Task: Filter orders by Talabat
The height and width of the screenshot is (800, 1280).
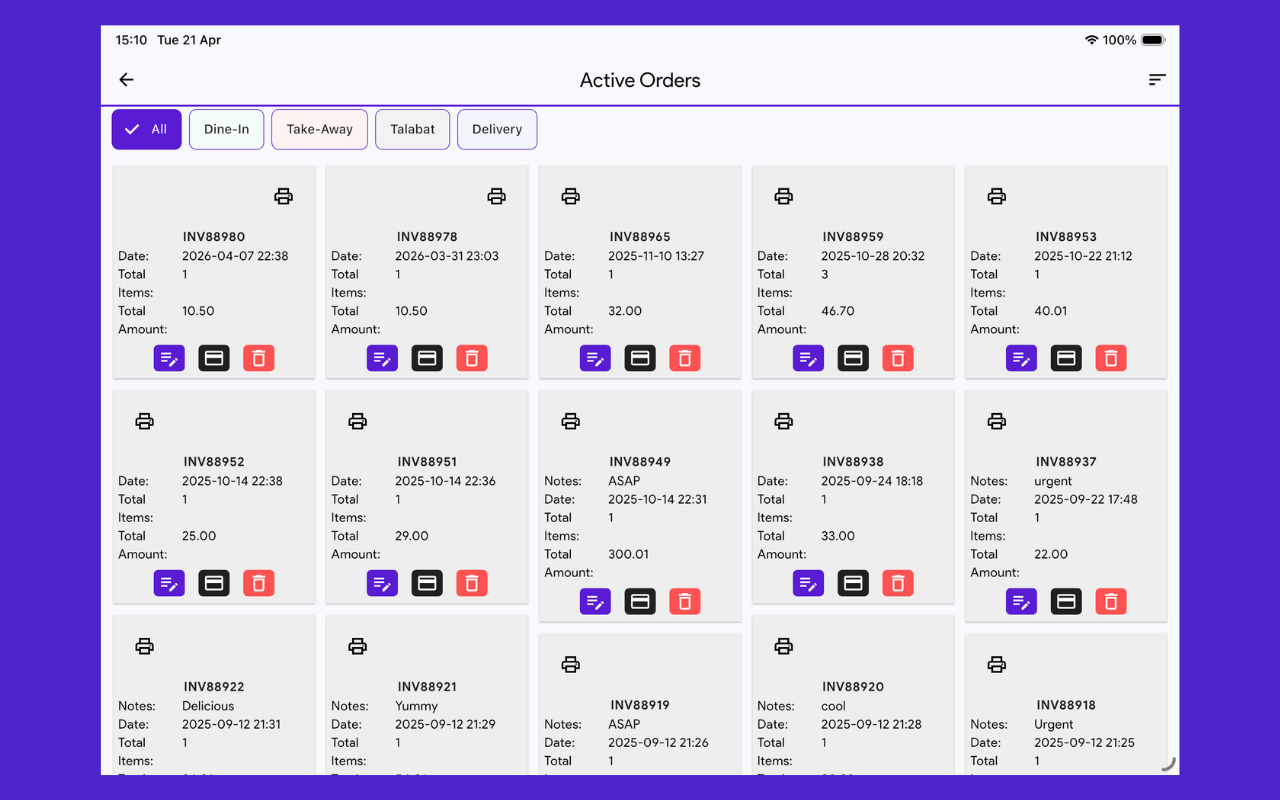Action: 413,129
